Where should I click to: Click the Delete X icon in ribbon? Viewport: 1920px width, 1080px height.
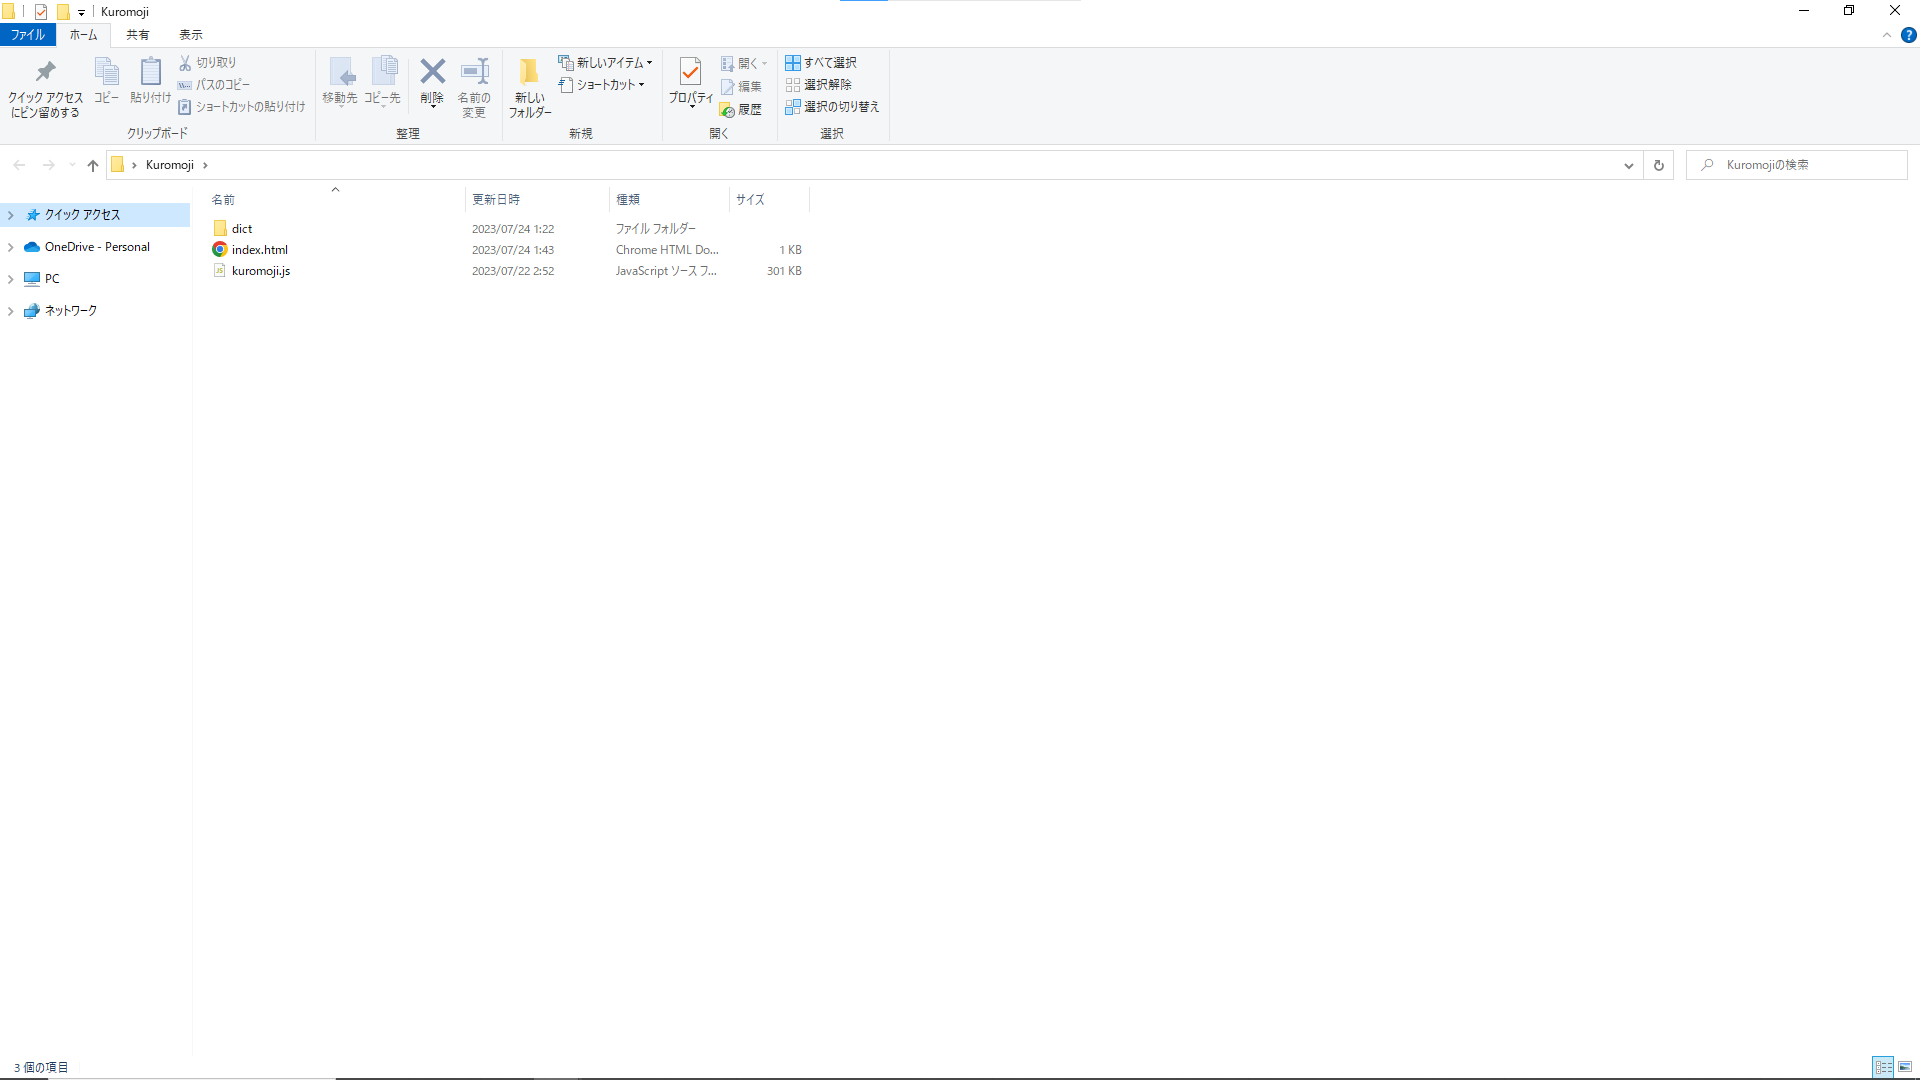(x=432, y=71)
